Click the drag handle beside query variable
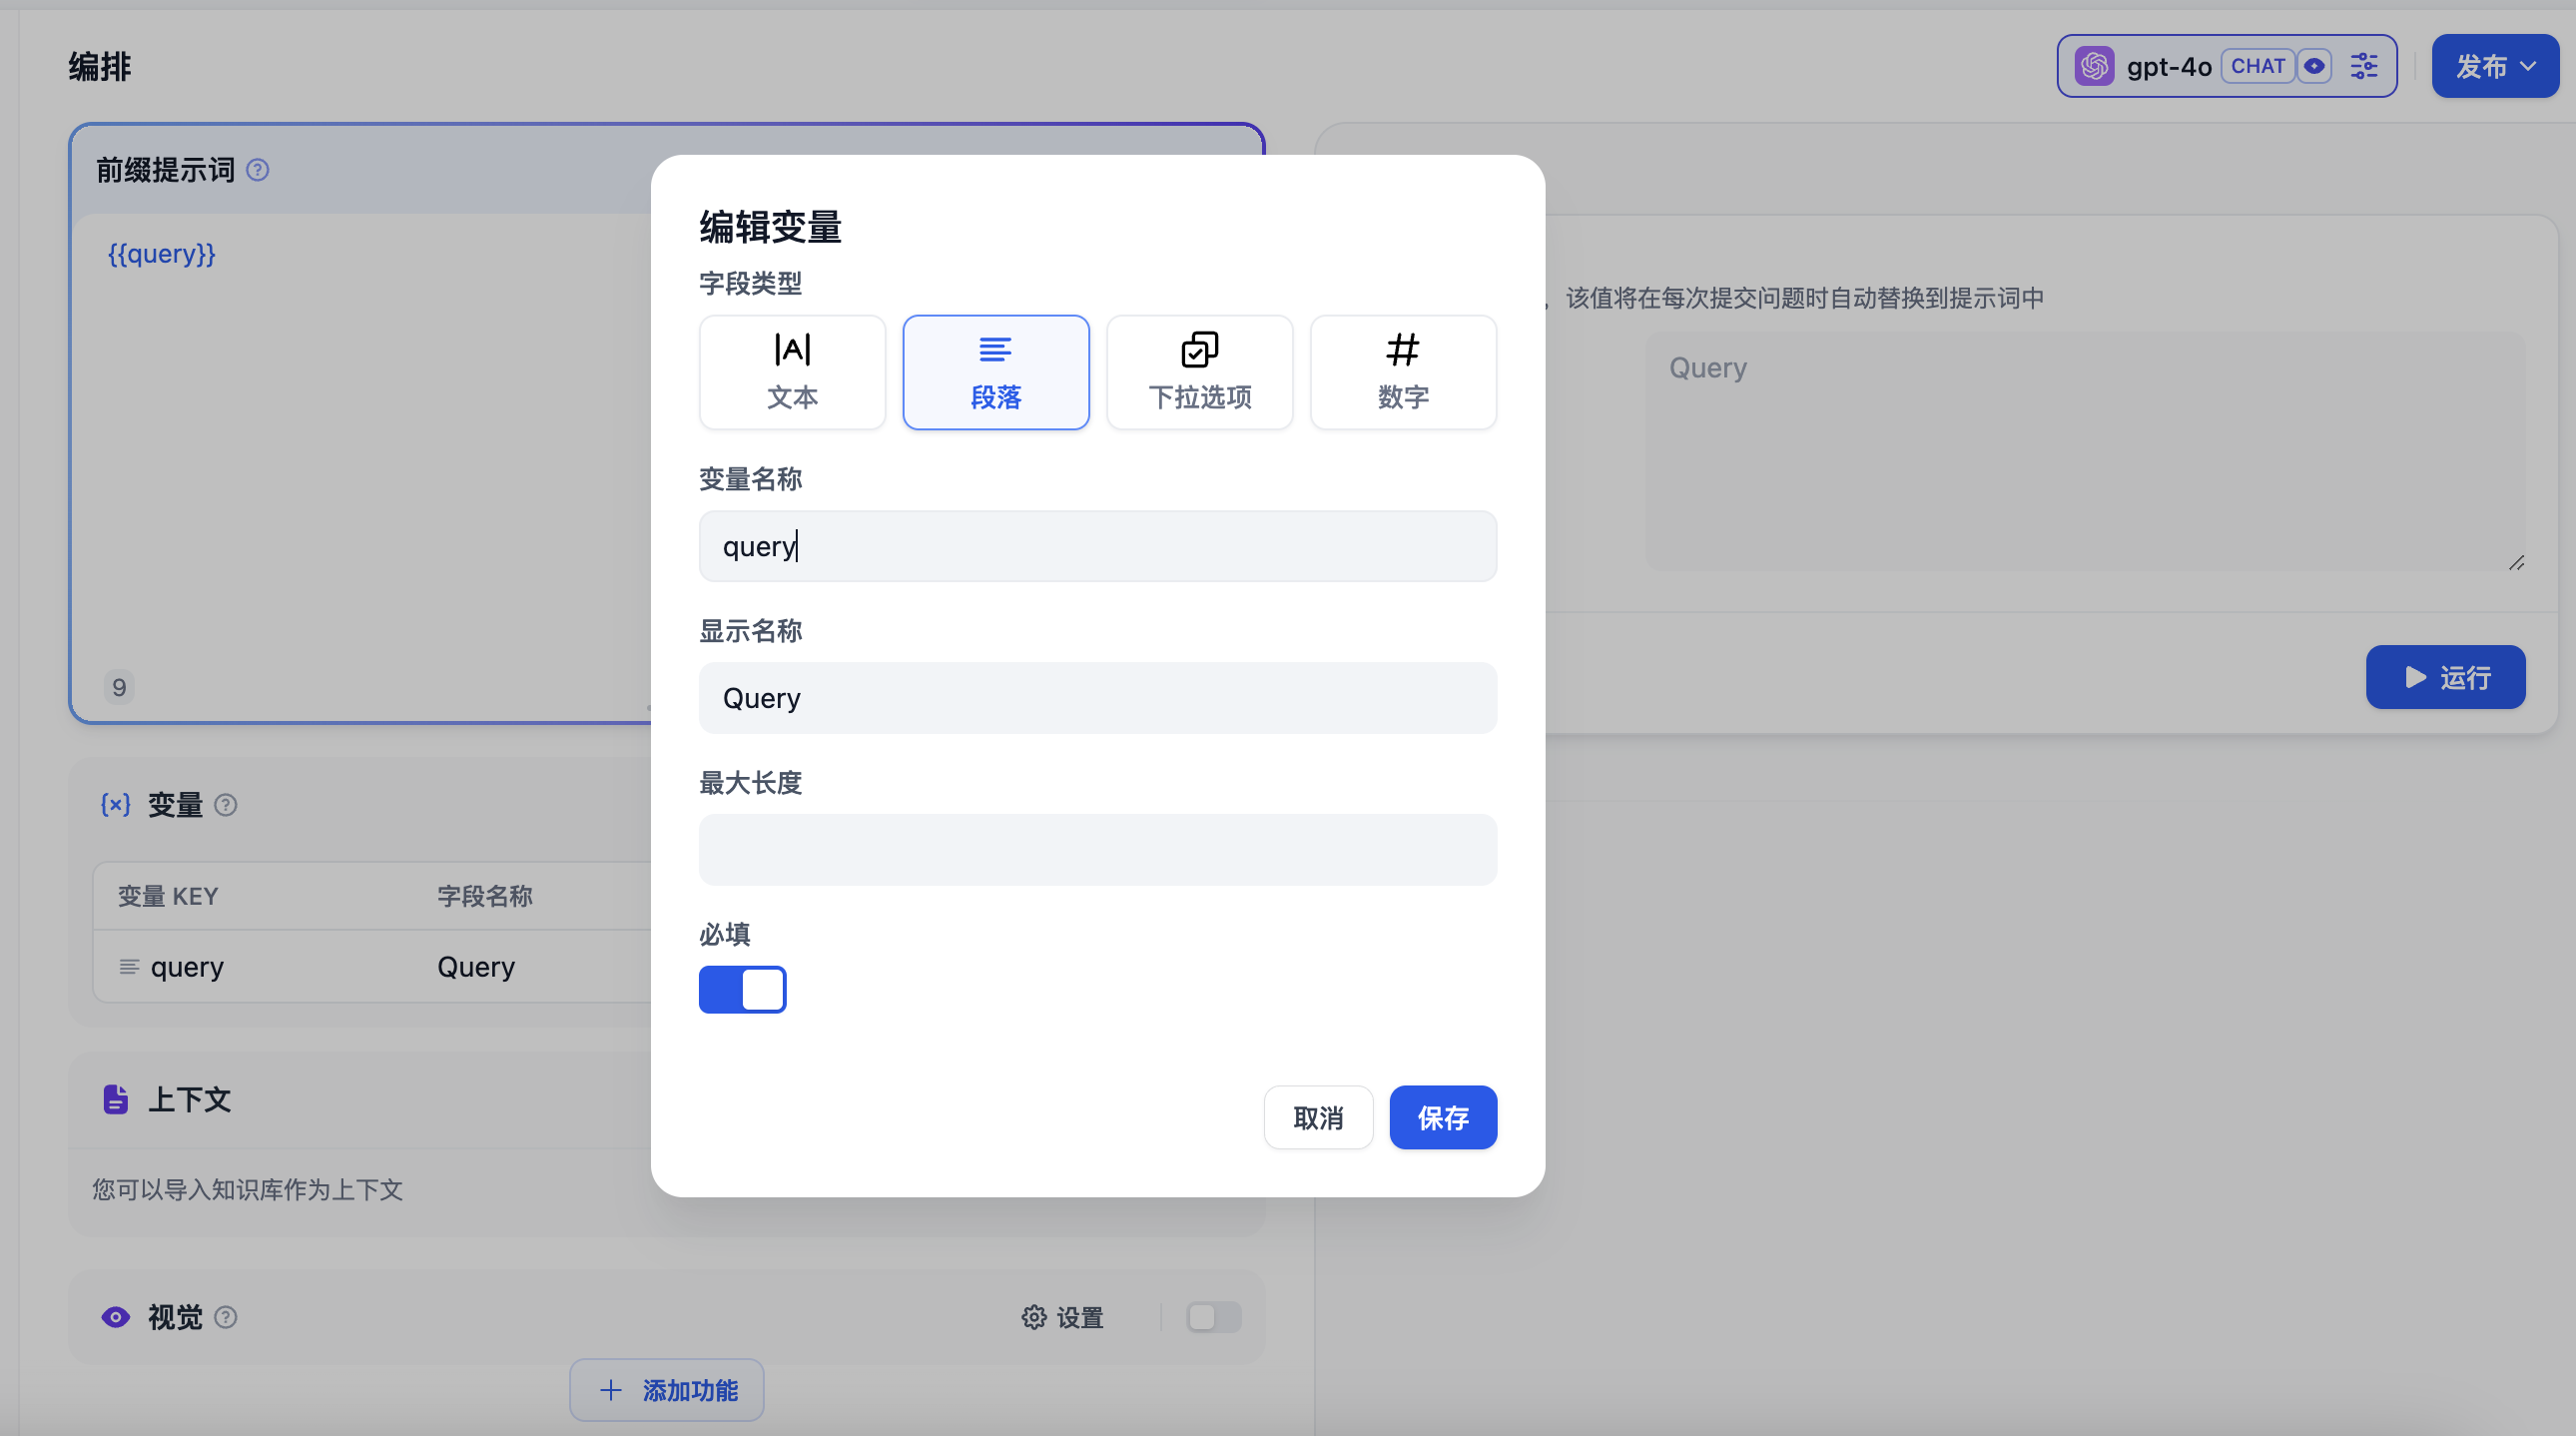The width and height of the screenshot is (2576, 1436). pos(128,967)
